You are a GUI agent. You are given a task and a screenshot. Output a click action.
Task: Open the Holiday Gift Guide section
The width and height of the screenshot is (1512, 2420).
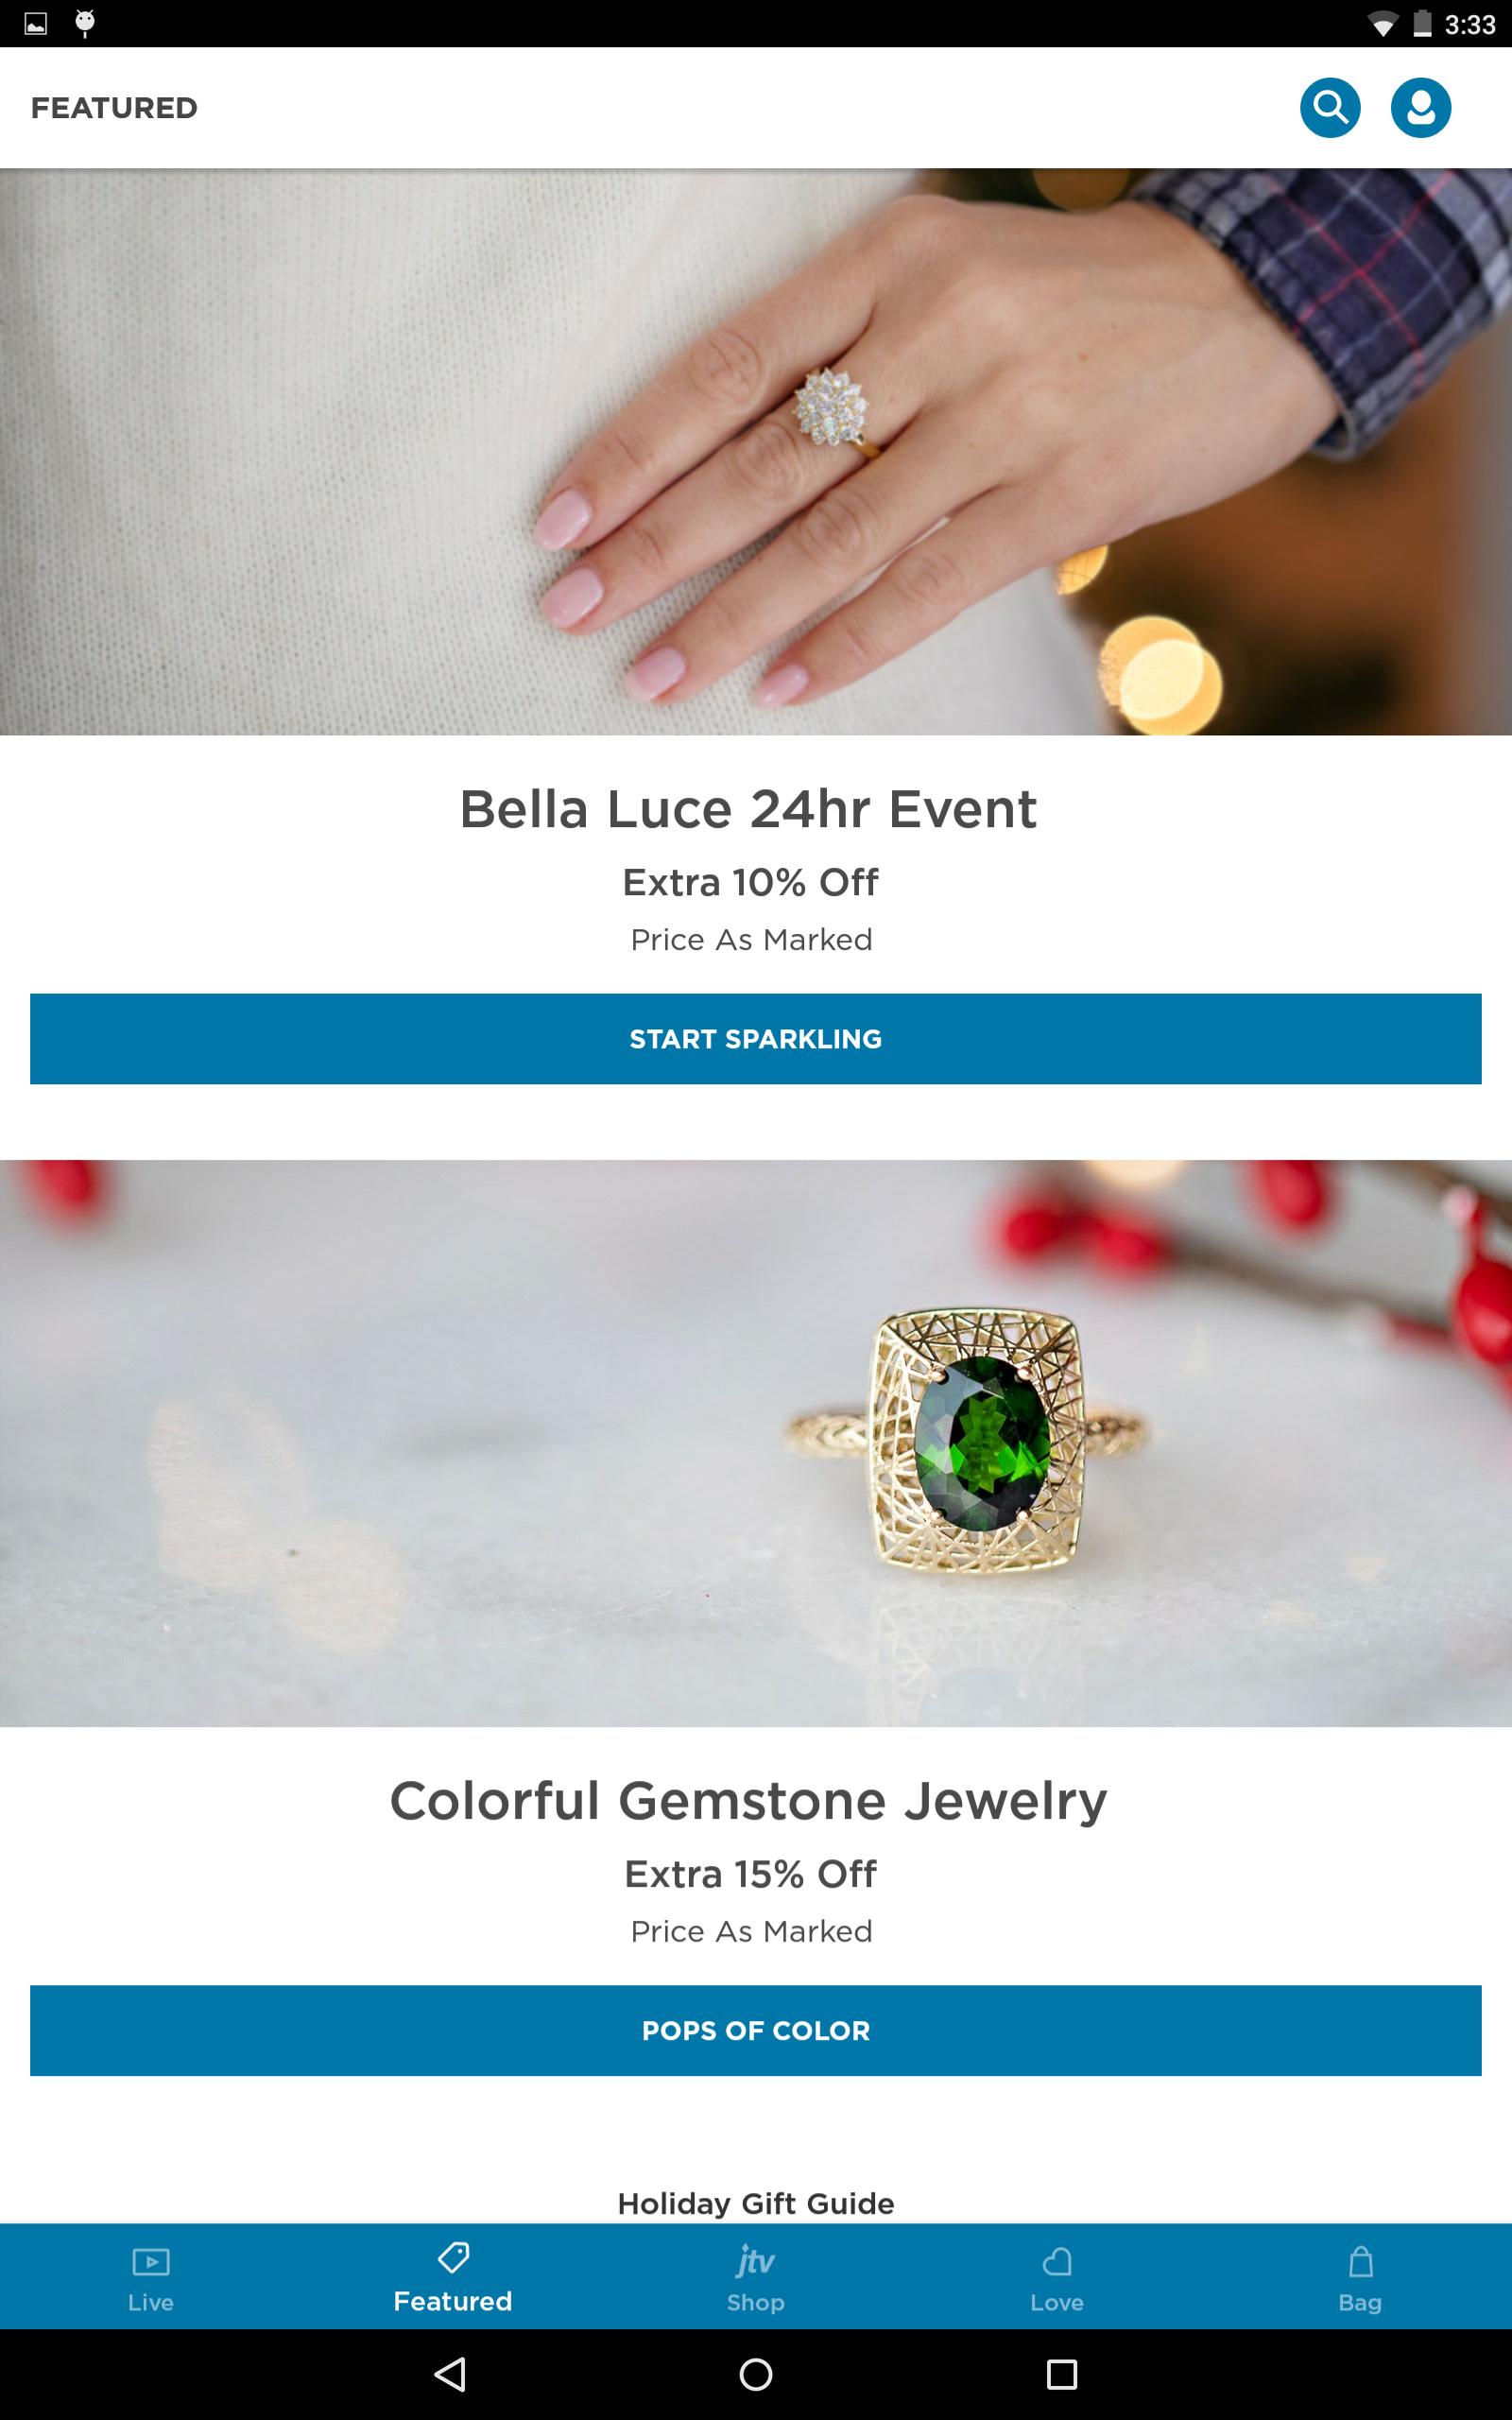click(x=755, y=2203)
